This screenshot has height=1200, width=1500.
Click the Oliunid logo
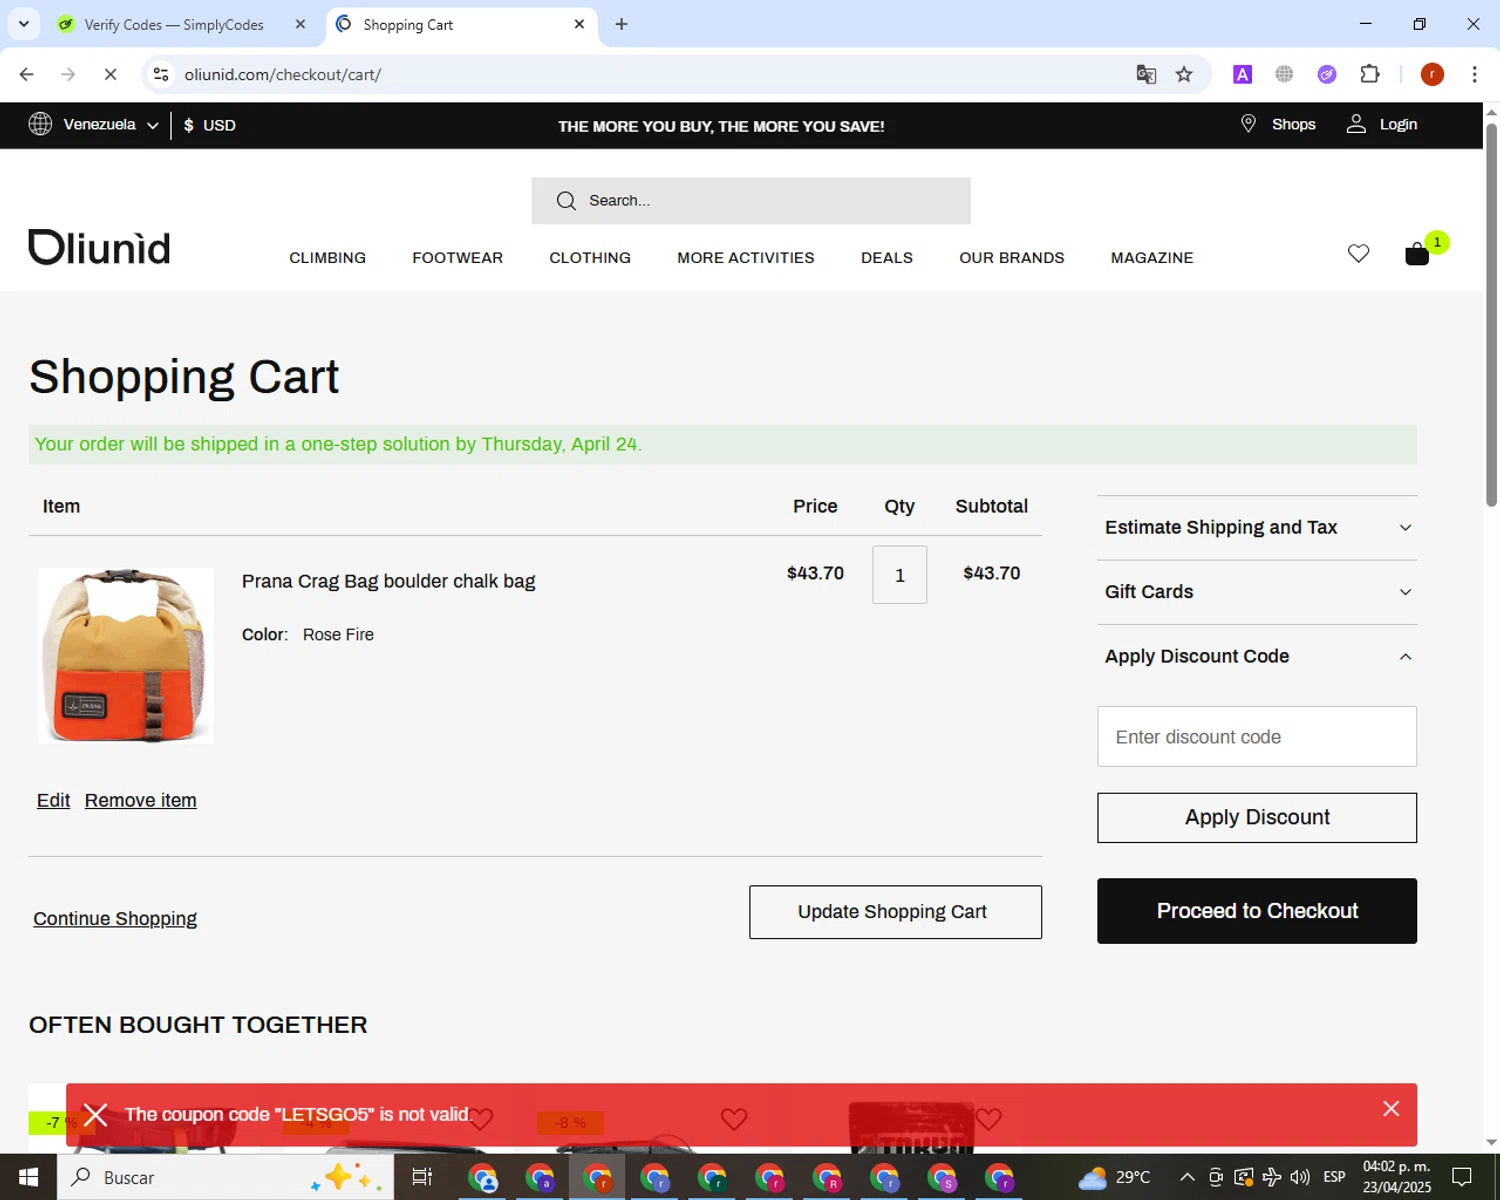99,247
